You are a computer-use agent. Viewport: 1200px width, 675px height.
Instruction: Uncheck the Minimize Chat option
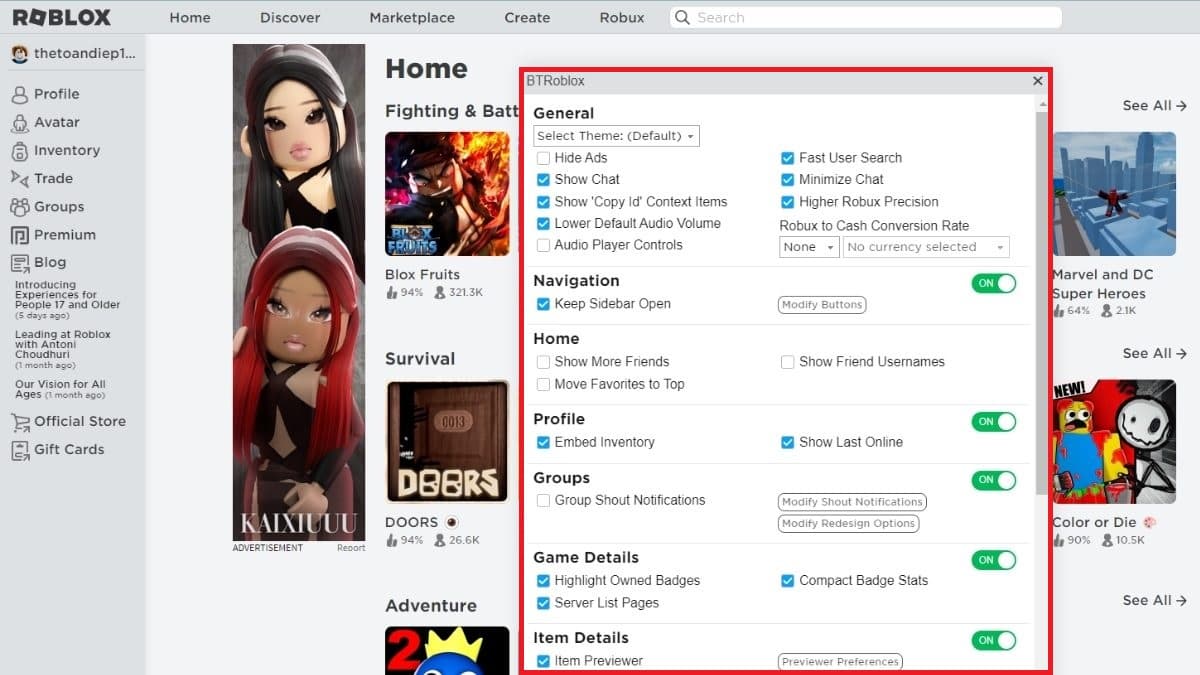coord(788,180)
